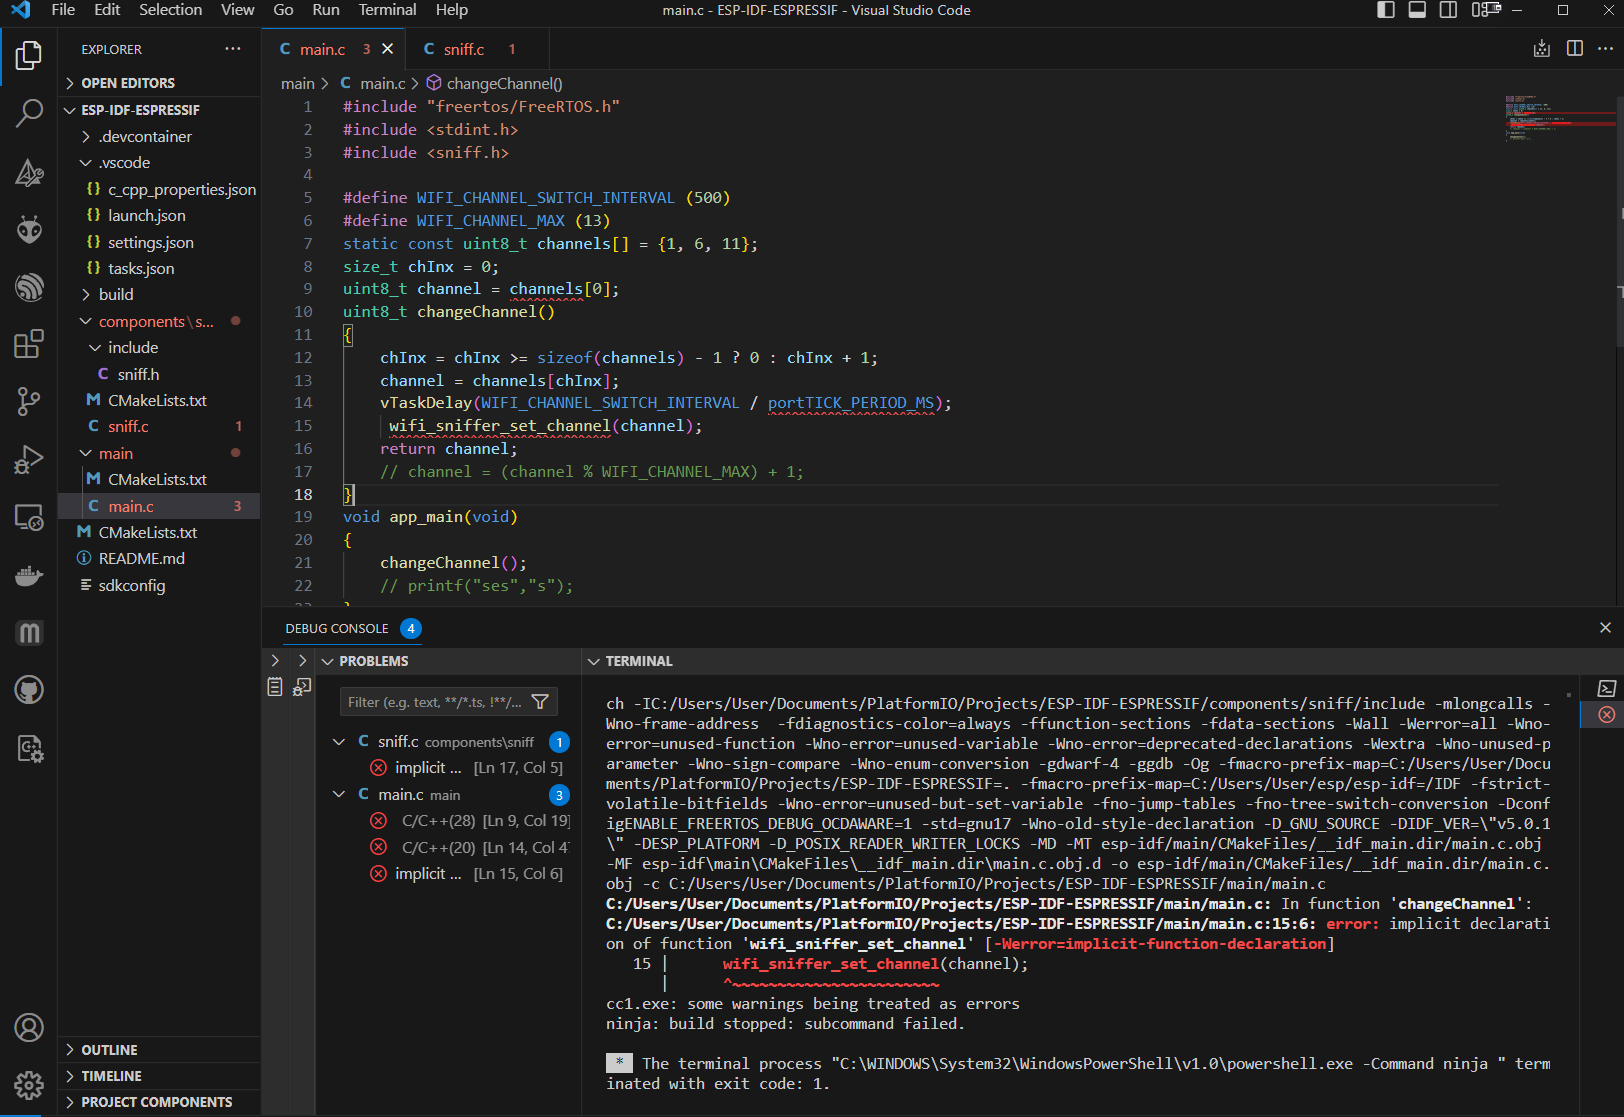This screenshot has width=1624, height=1117.
Task: Expand the TIMELINE section
Action: pos(160,1076)
